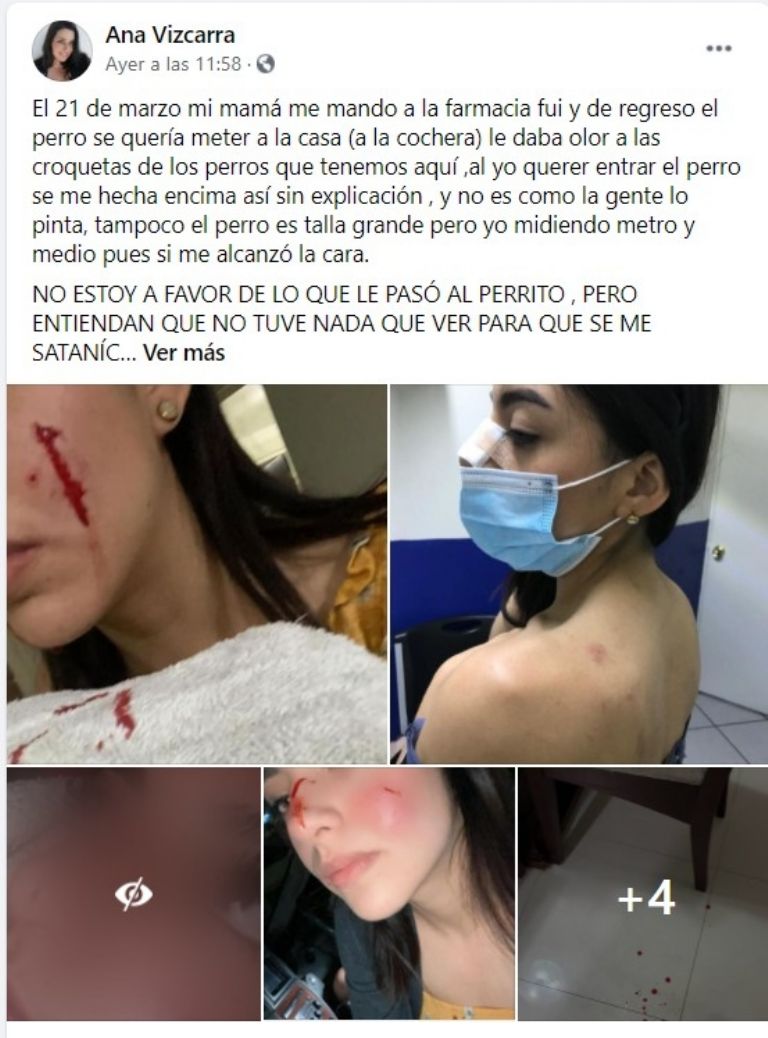The height and width of the screenshot is (1038, 768).
Task: Click the post text paragraph about the perro
Action: click(386, 181)
